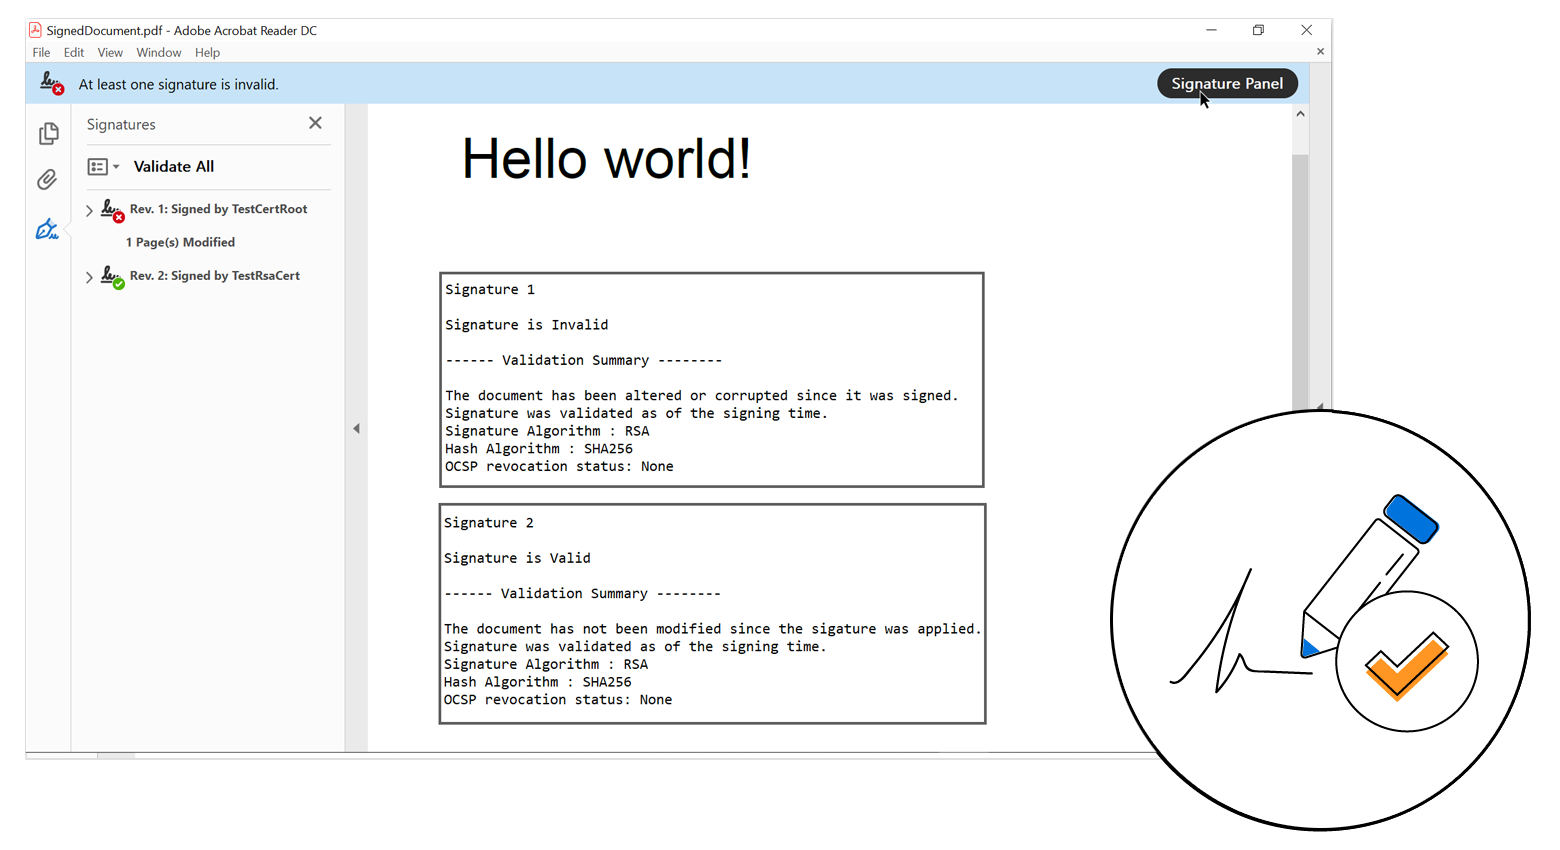
Task: Click the options list icon beside Validate All
Action: click(95, 166)
